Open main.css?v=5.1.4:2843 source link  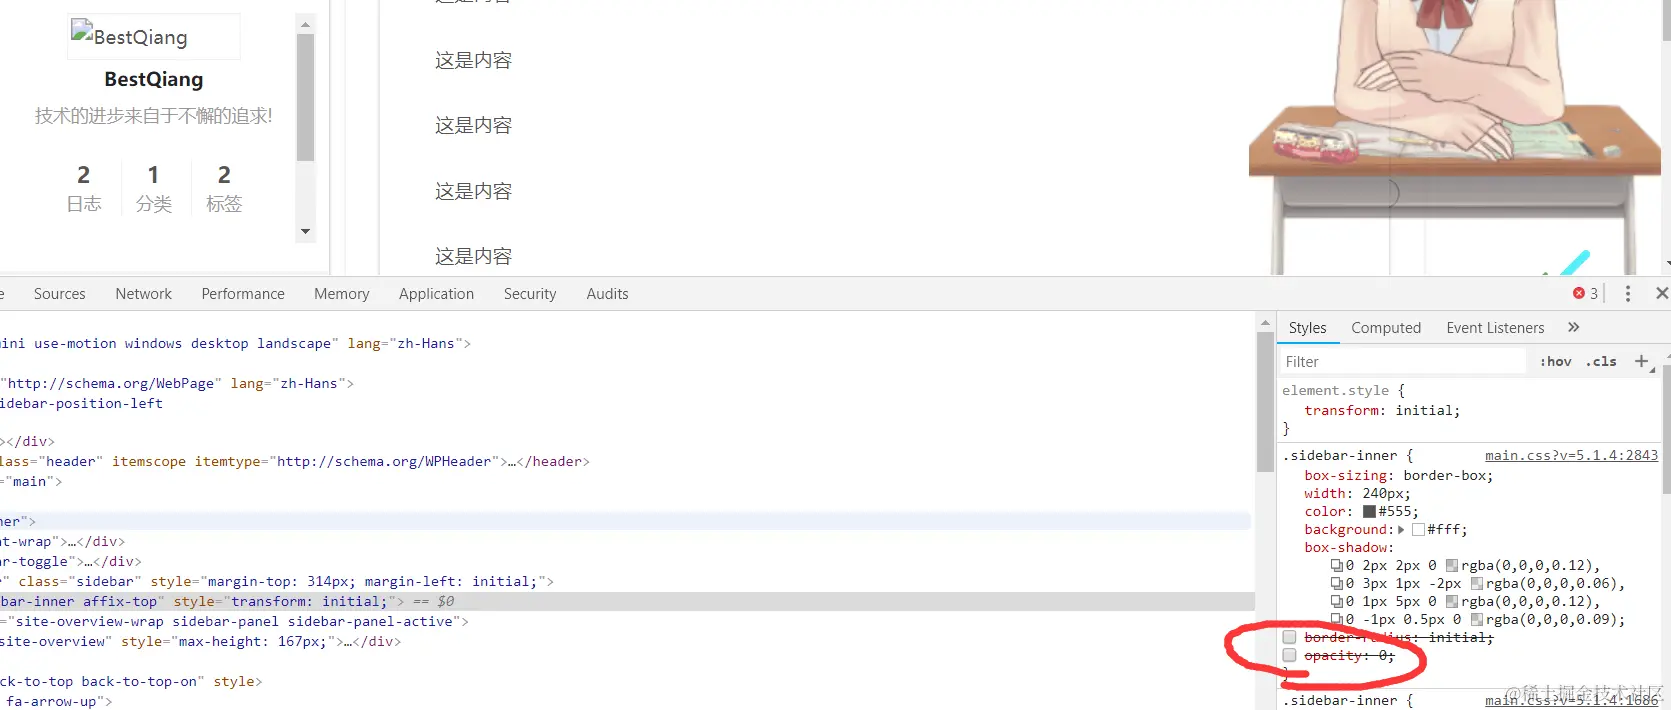1571,455
